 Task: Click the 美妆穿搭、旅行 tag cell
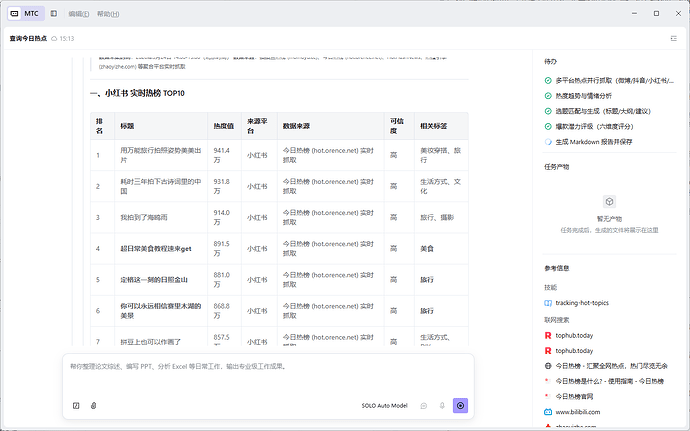click(x=440, y=155)
